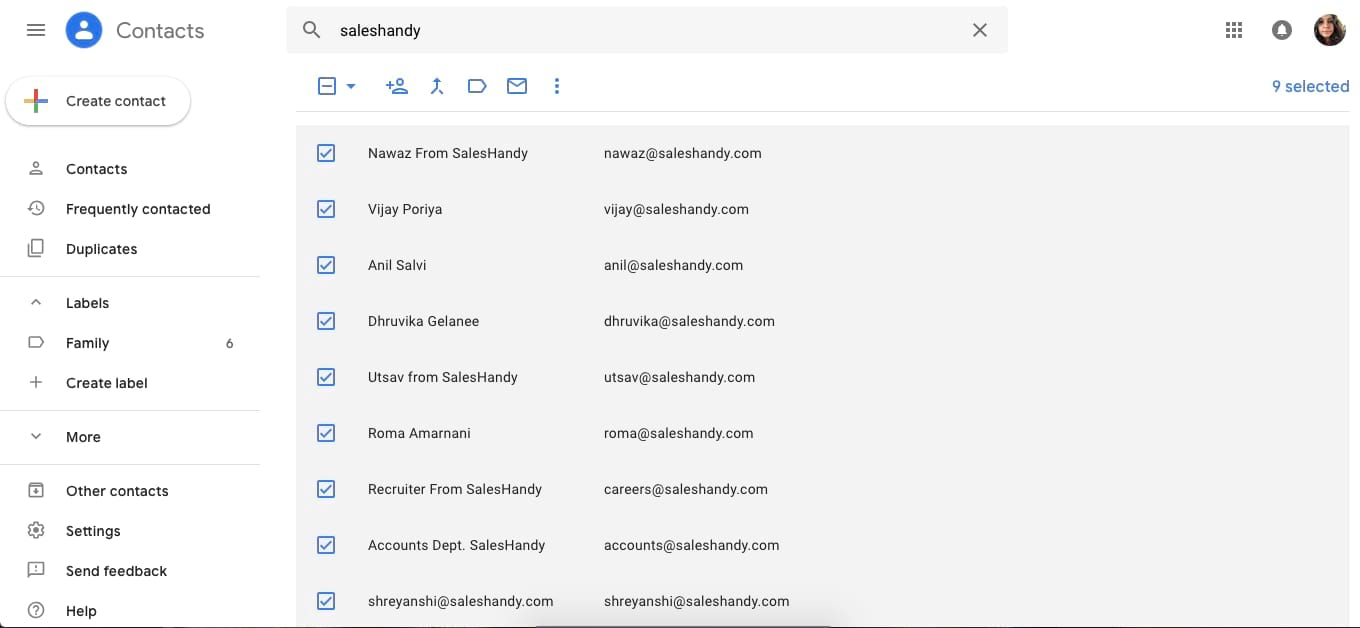Open the account profile avatar
Screen dimensions: 1360x628
pyautogui.click(x=1330, y=30)
